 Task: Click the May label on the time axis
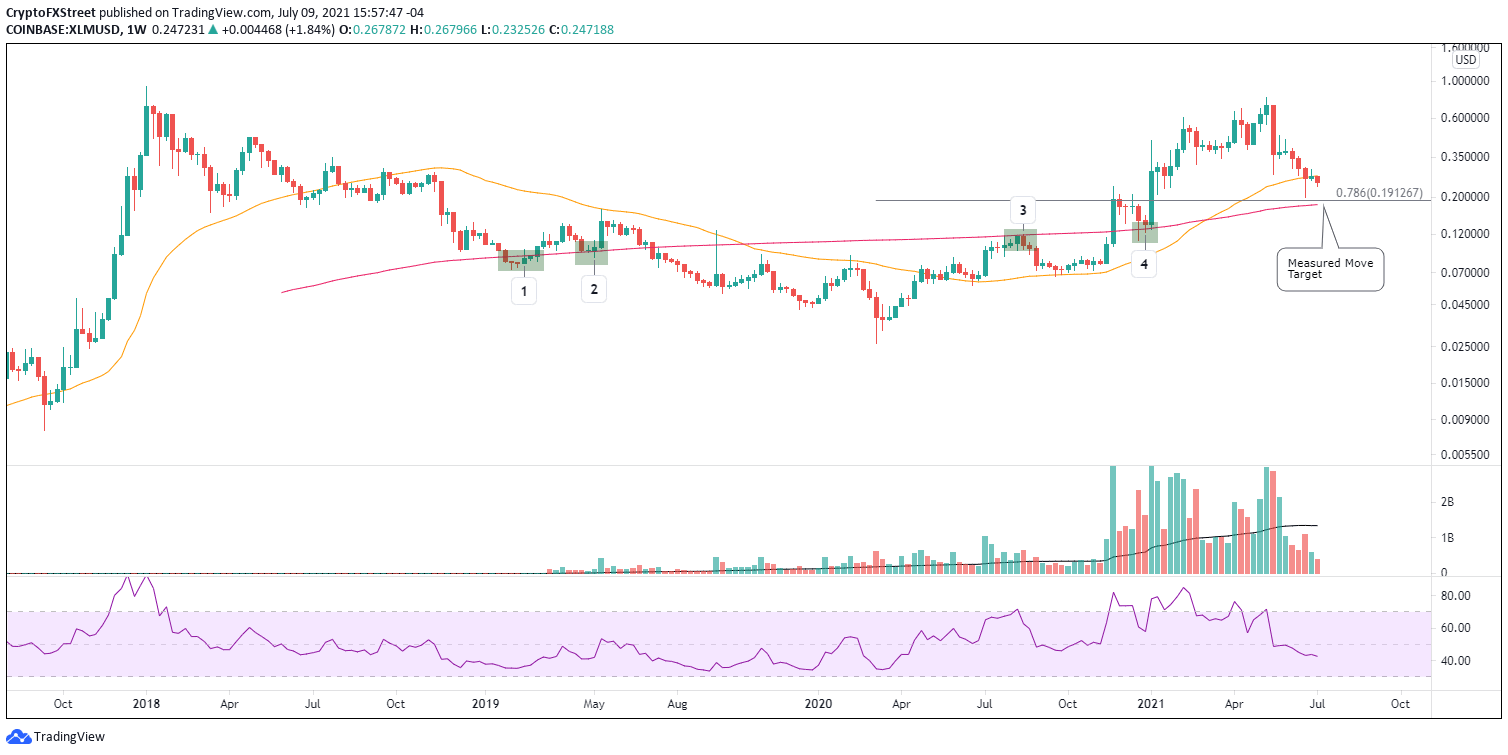point(594,703)
